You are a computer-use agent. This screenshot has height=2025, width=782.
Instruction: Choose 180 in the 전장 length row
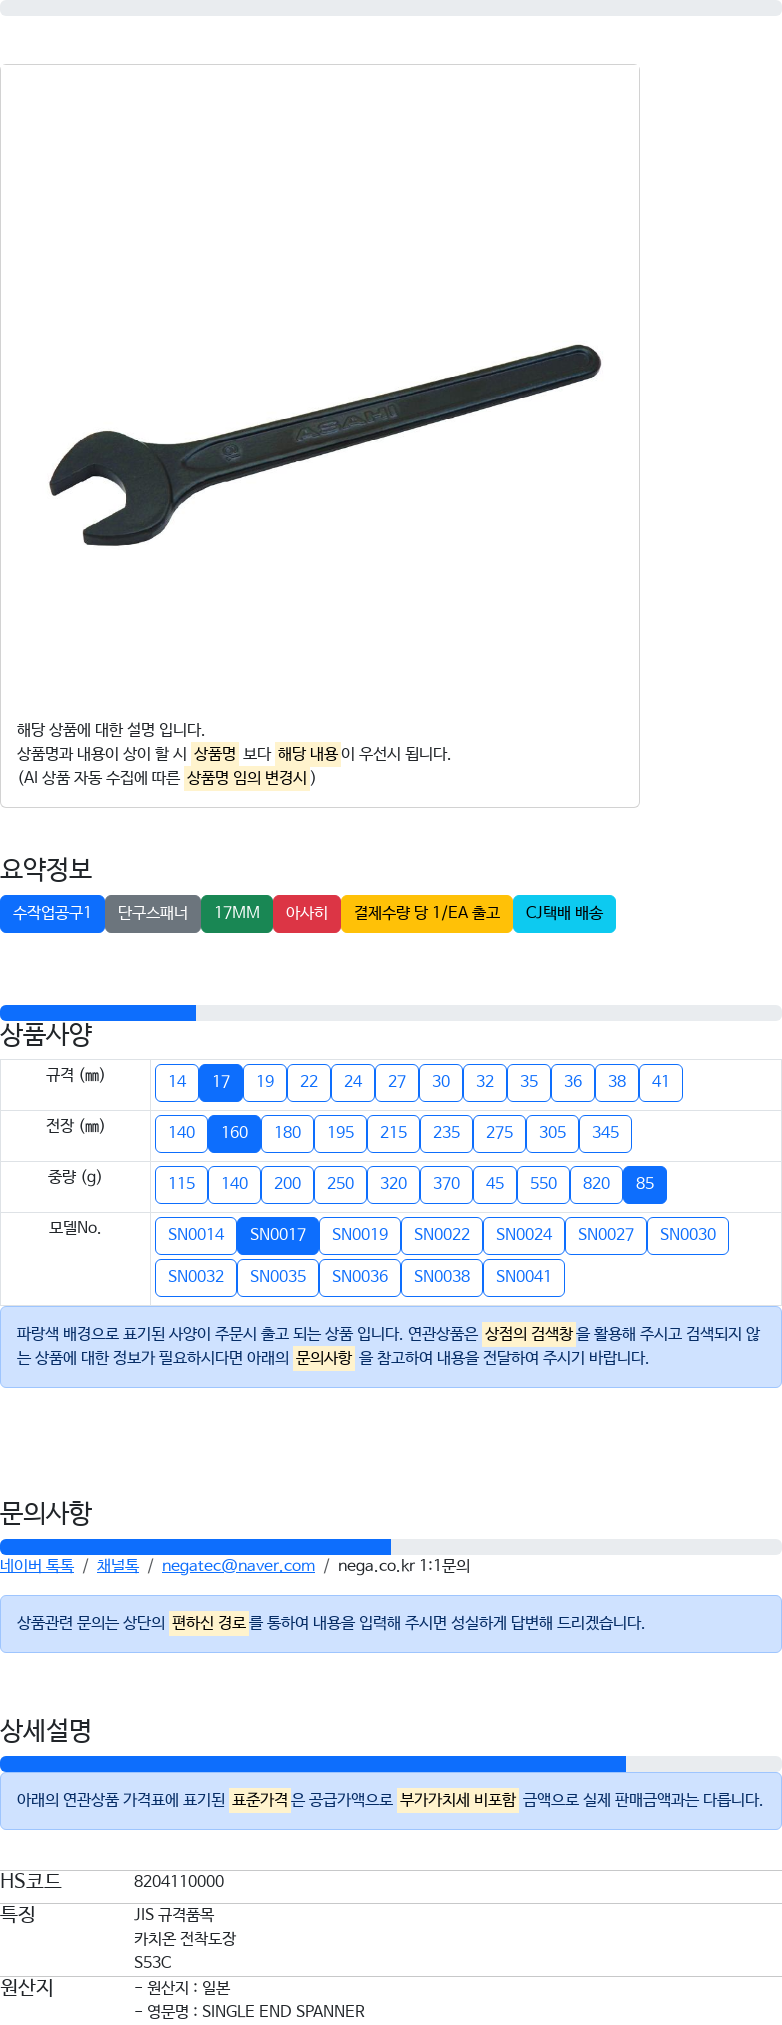[x=288, y=1133]
